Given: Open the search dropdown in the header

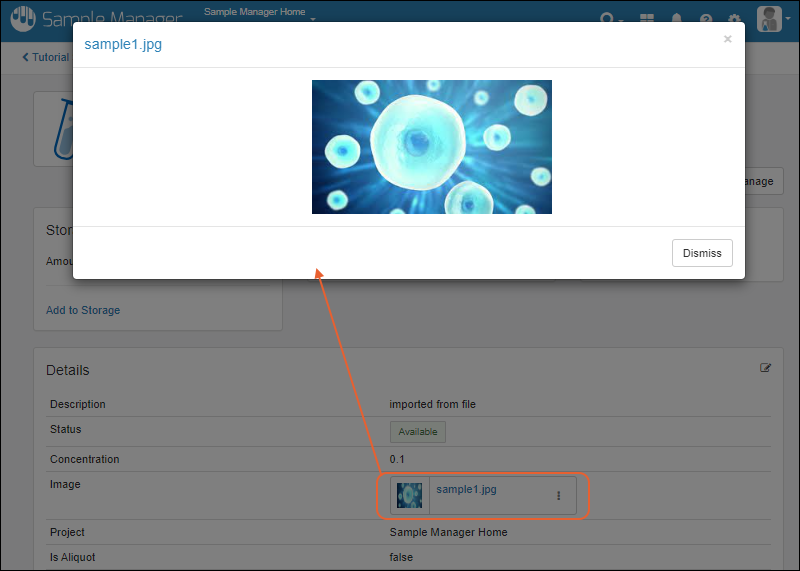Looking at the screenshot, I should pos(610,19).
